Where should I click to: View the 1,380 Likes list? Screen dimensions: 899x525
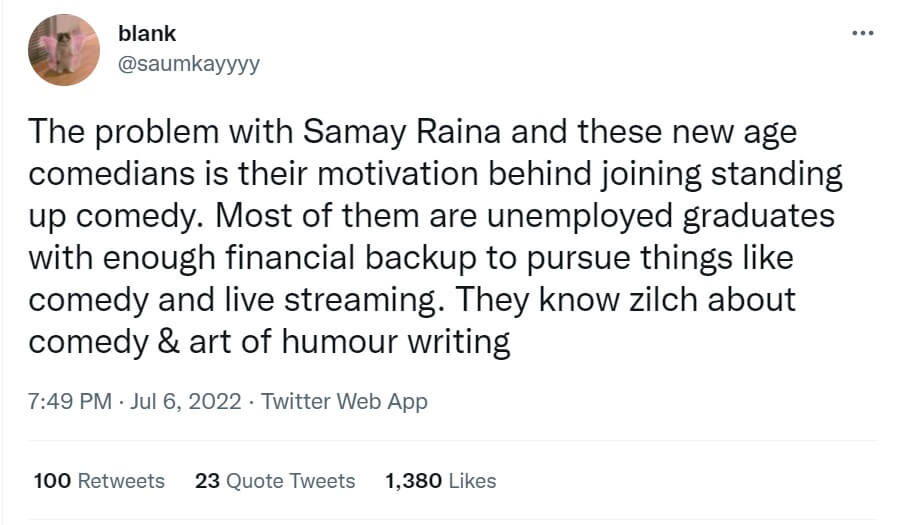[440, 481]
